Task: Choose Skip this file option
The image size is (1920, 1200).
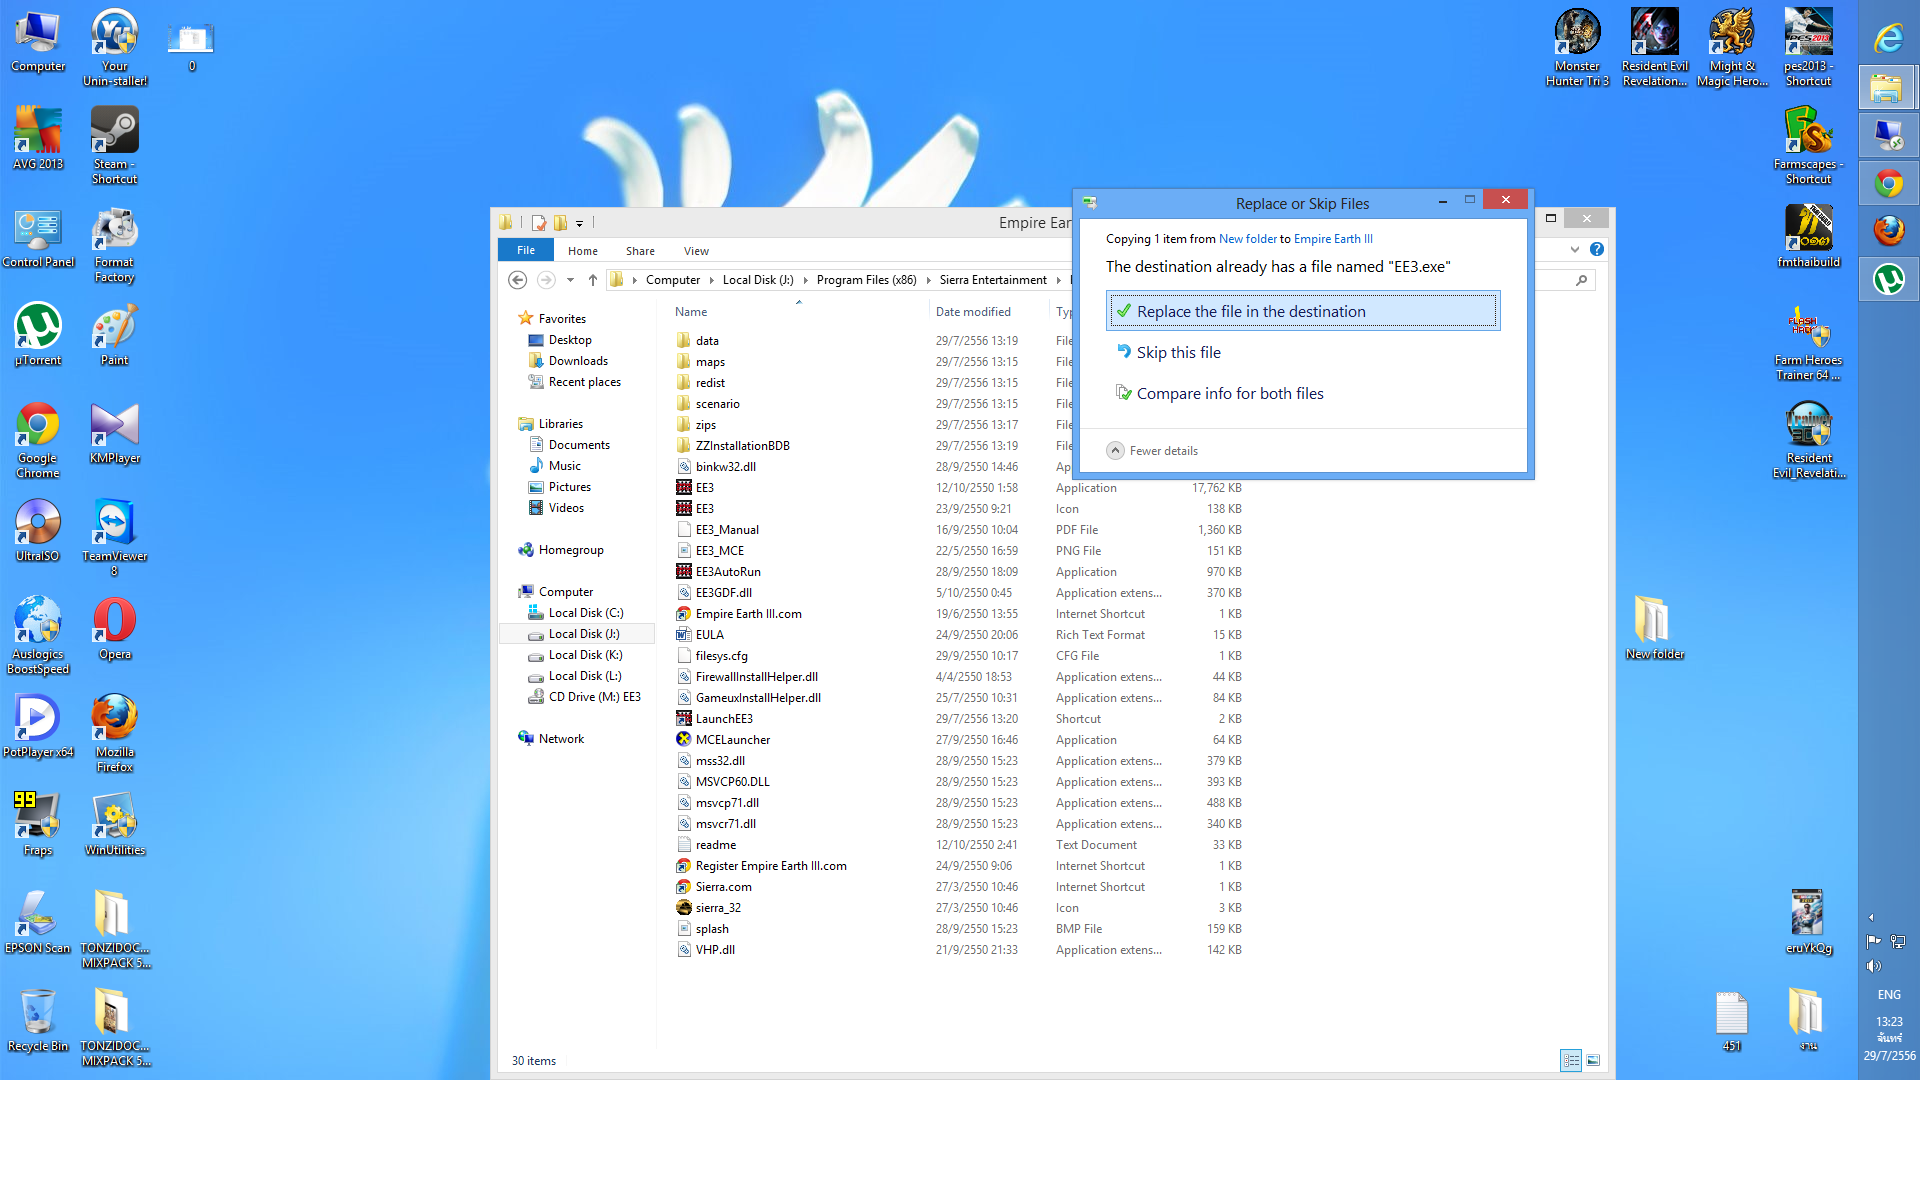Action: click(x=1178, y=352)
